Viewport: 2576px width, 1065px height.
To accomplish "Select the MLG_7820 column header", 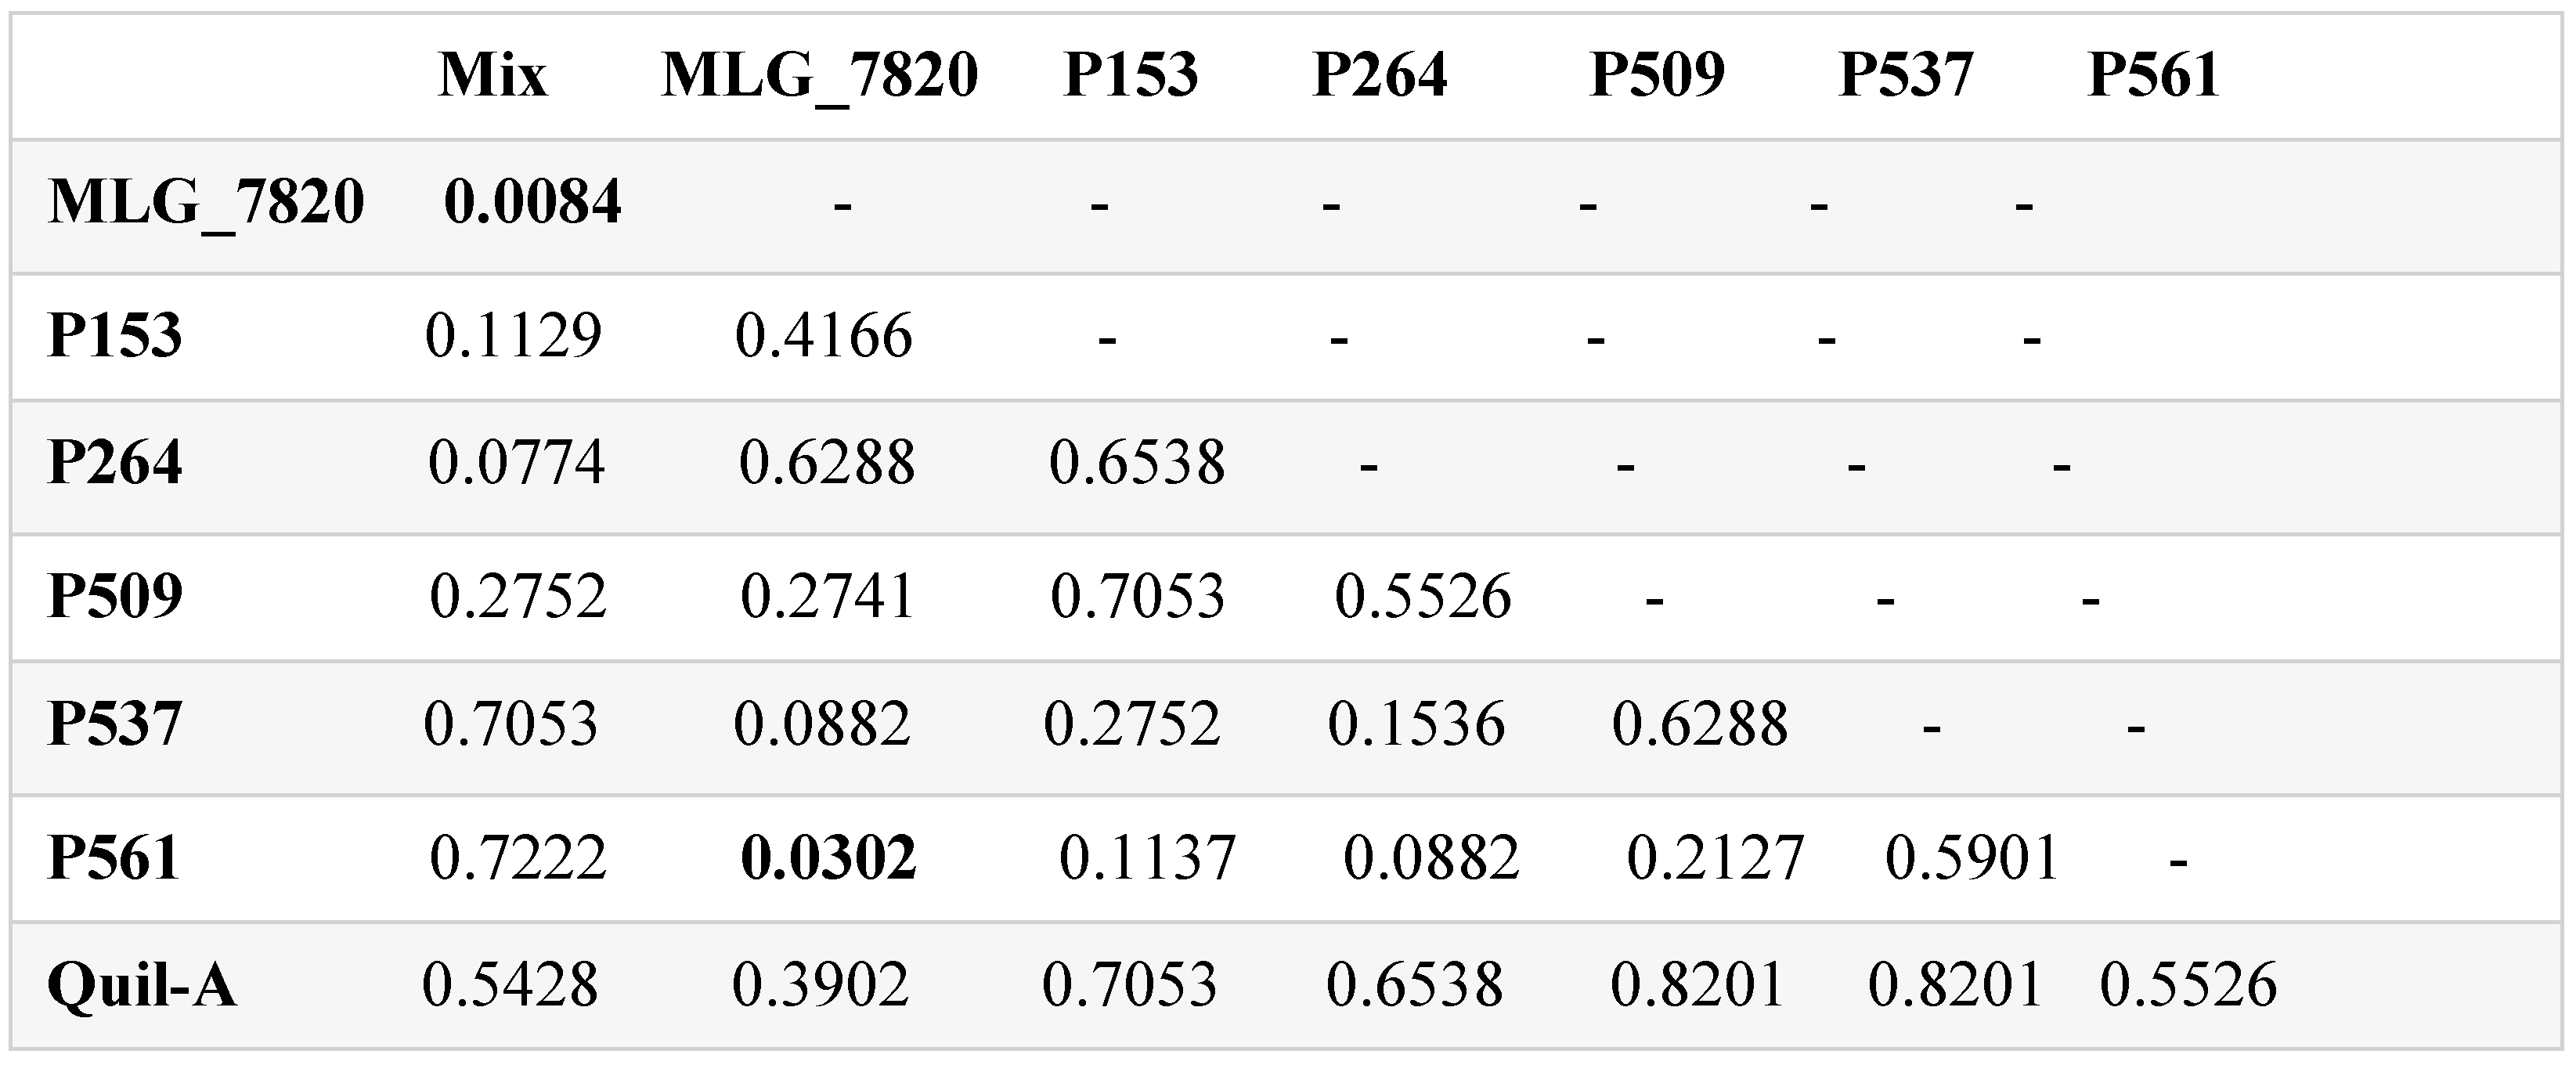I will click(x=819, y=75).
